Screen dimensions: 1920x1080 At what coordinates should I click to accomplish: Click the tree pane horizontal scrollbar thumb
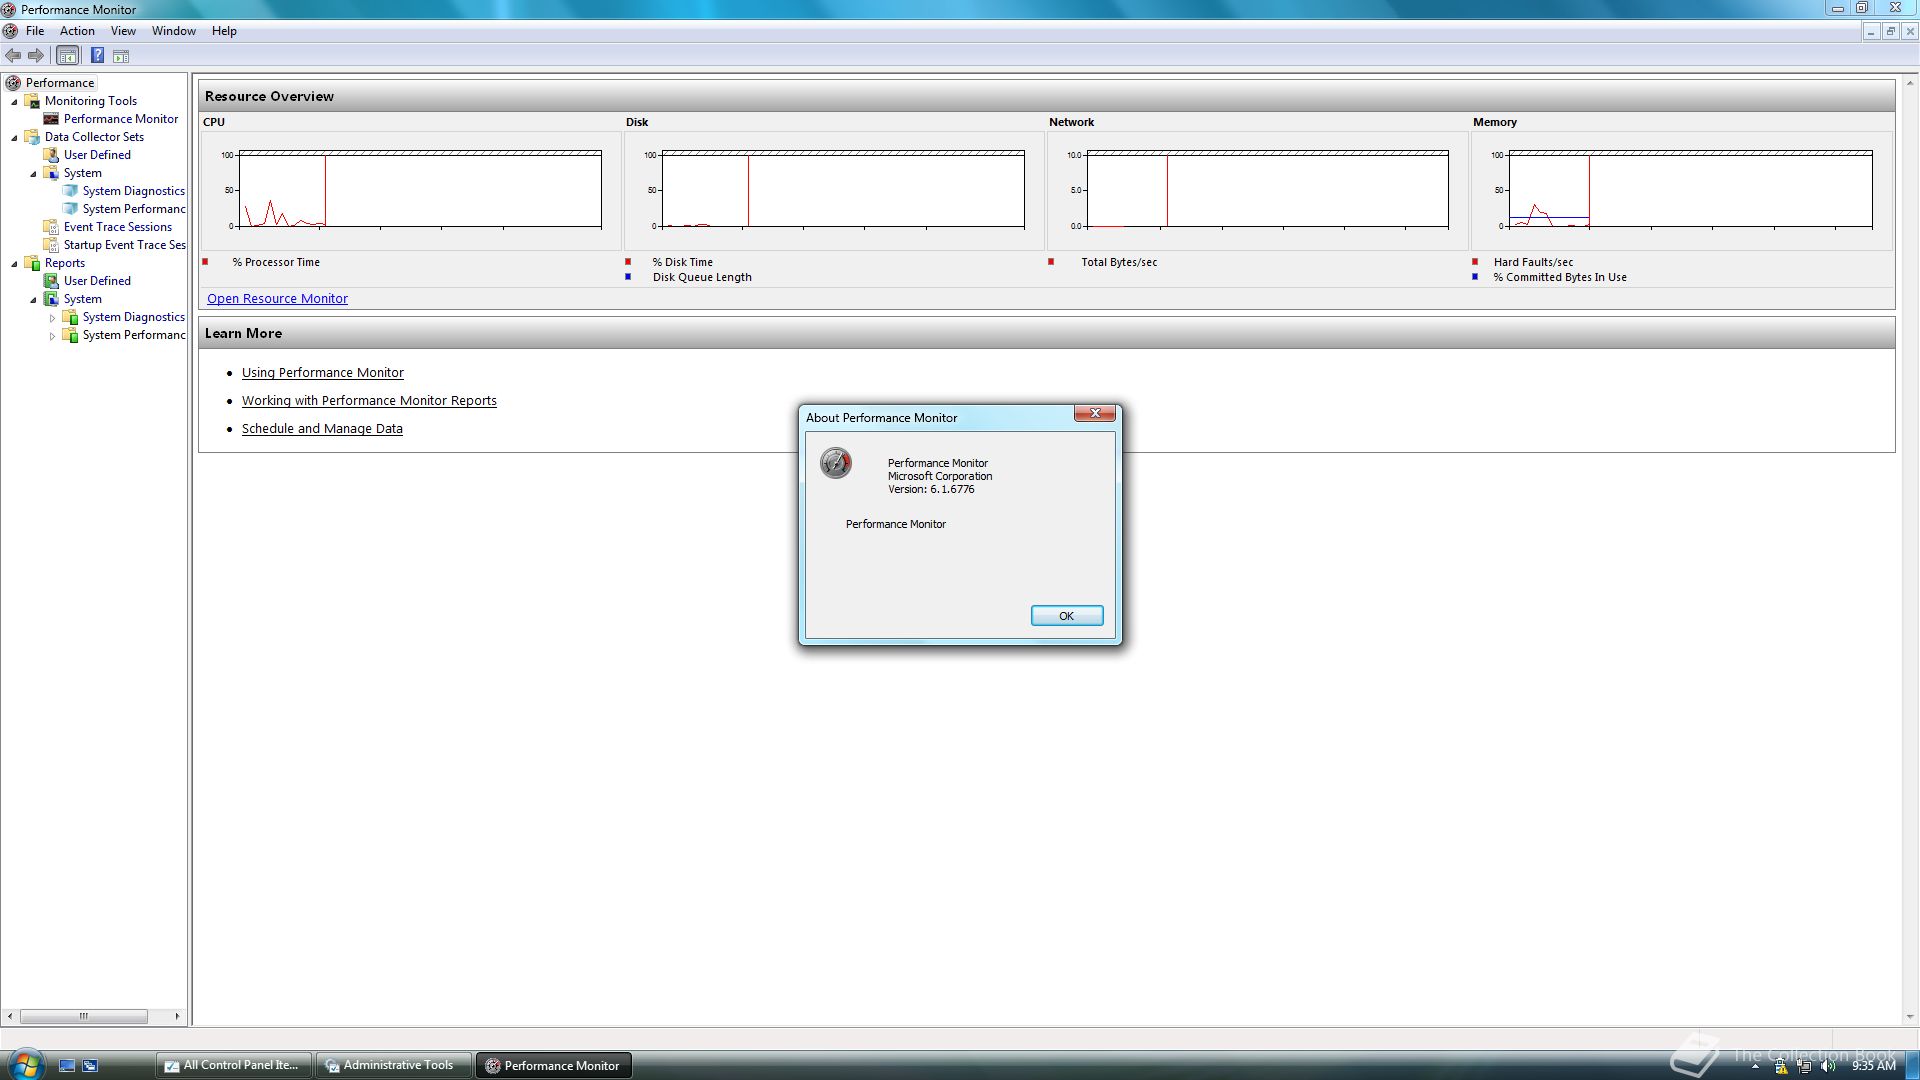[x=84, y=1016]
